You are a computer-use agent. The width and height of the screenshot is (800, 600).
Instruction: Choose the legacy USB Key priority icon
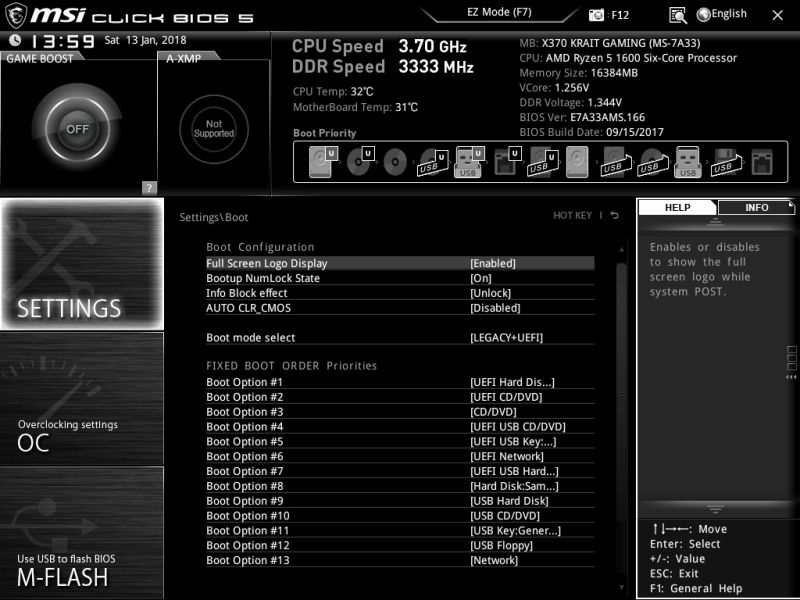pos(688,162)
